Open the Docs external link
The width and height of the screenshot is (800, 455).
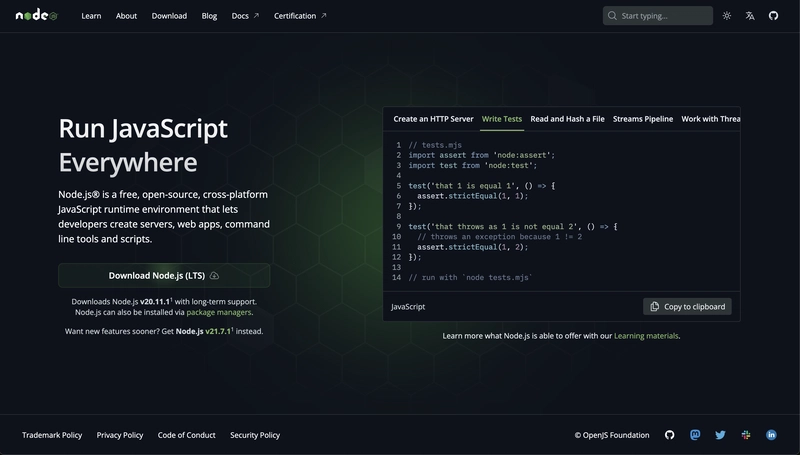tap(245, 16)
